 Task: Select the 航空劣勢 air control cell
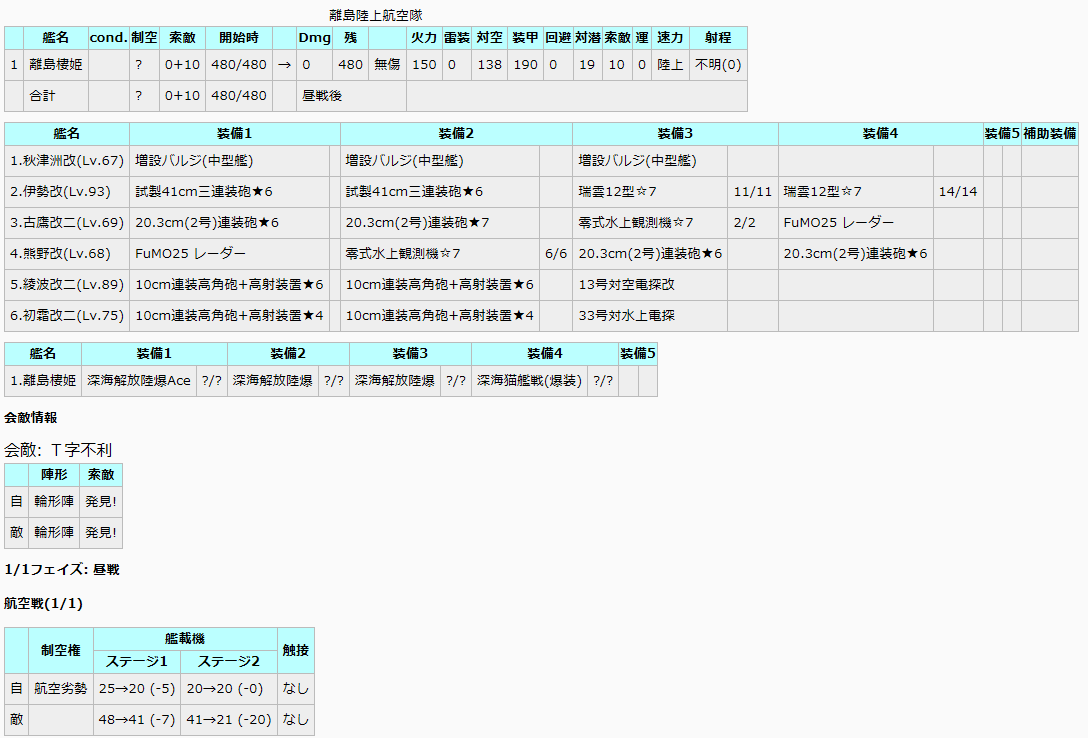60,689
